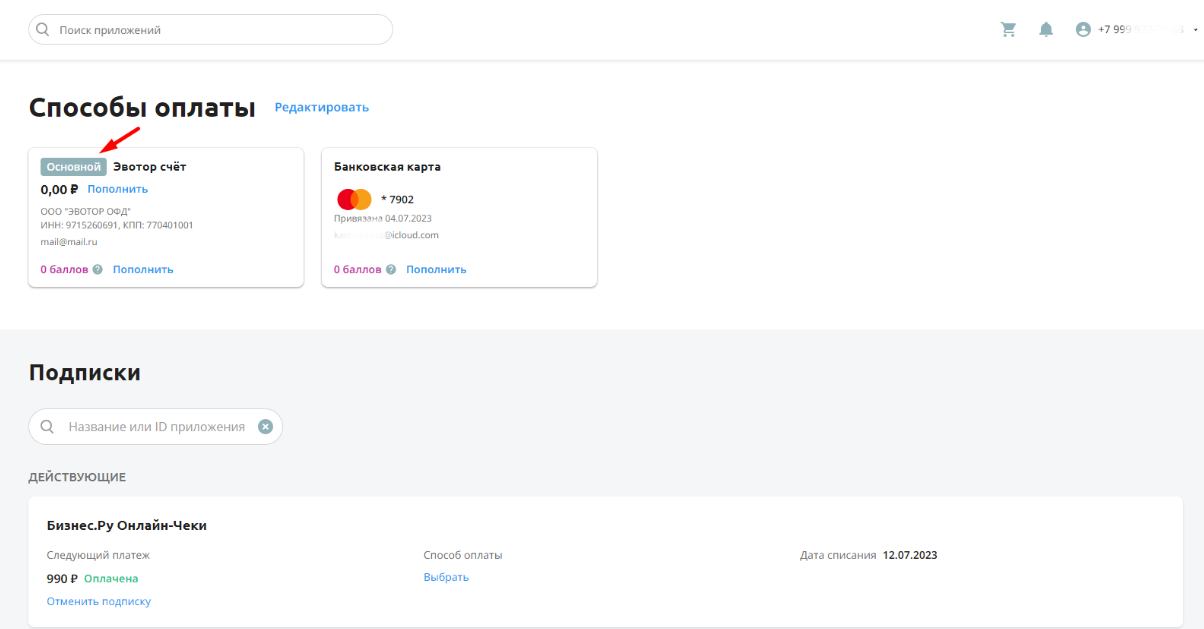
Task: Click the 'Привязана 04.07.2023' text
Action: pyautogui.click(x=383, y=218)
